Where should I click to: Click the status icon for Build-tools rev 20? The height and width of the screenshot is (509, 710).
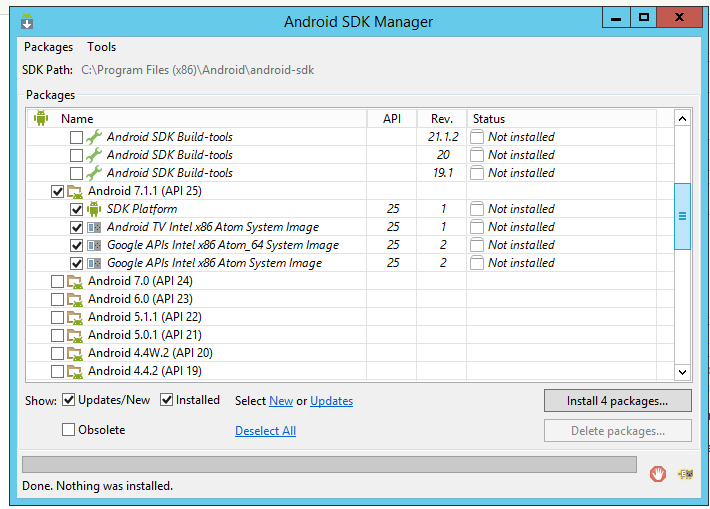(477, 155)
